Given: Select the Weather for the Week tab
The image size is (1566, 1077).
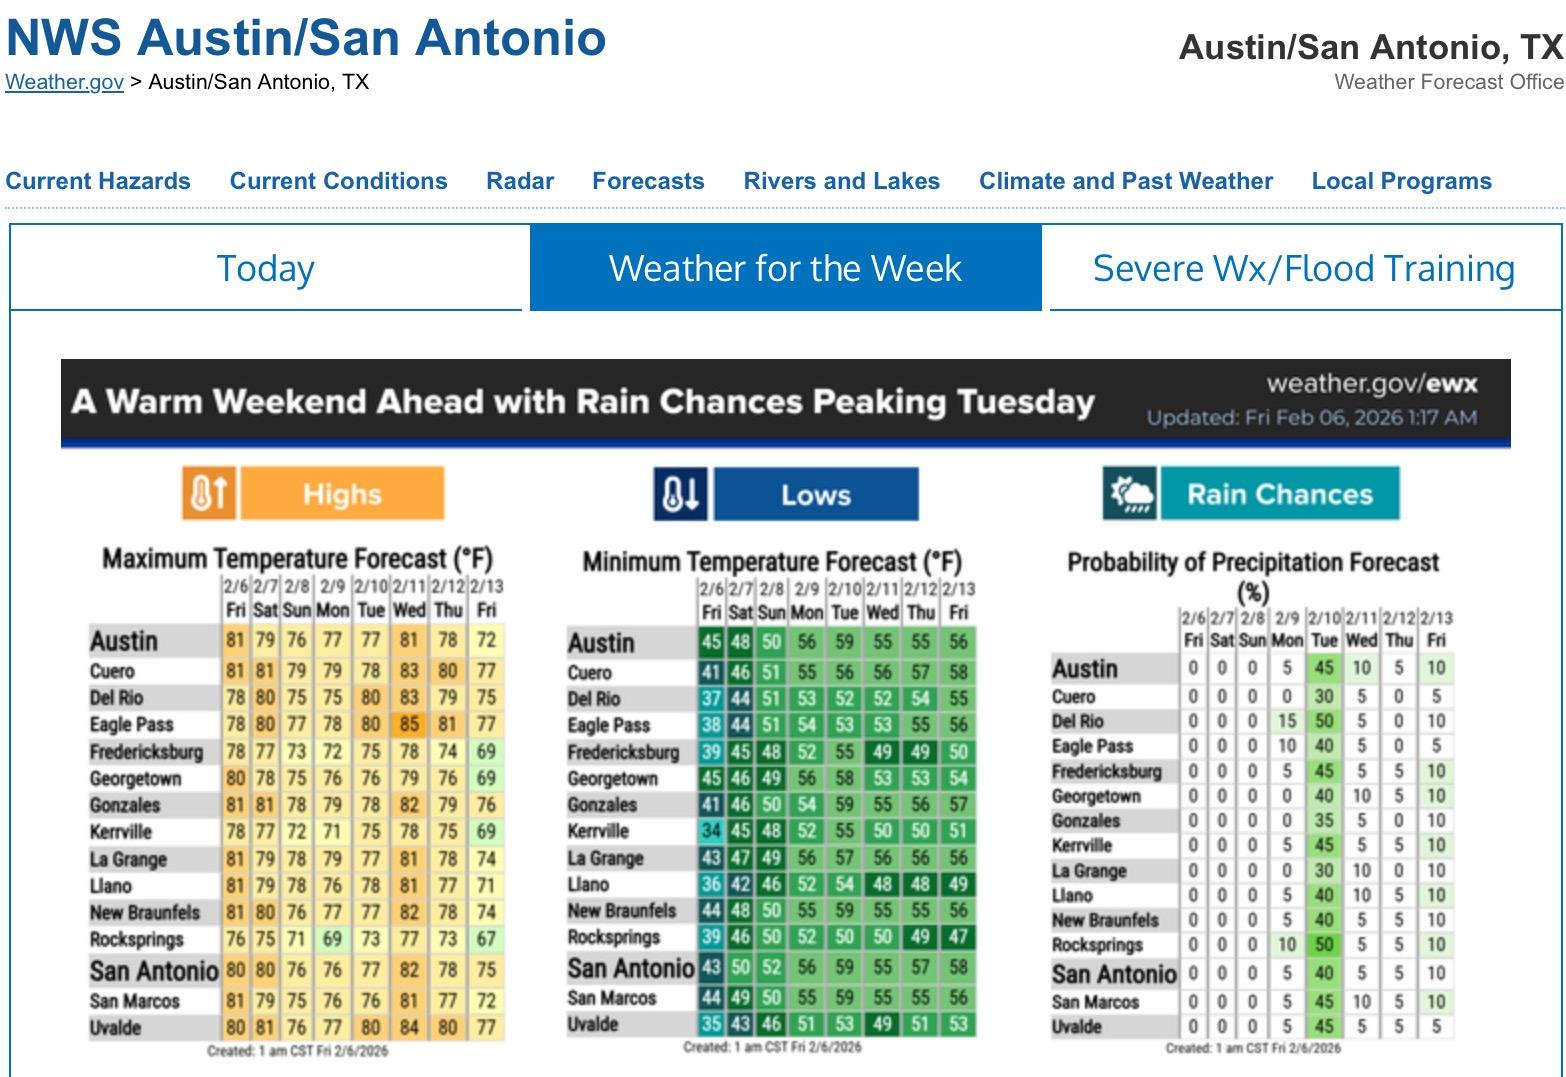Looking at the screenshot, I should [x=785, y=268].
